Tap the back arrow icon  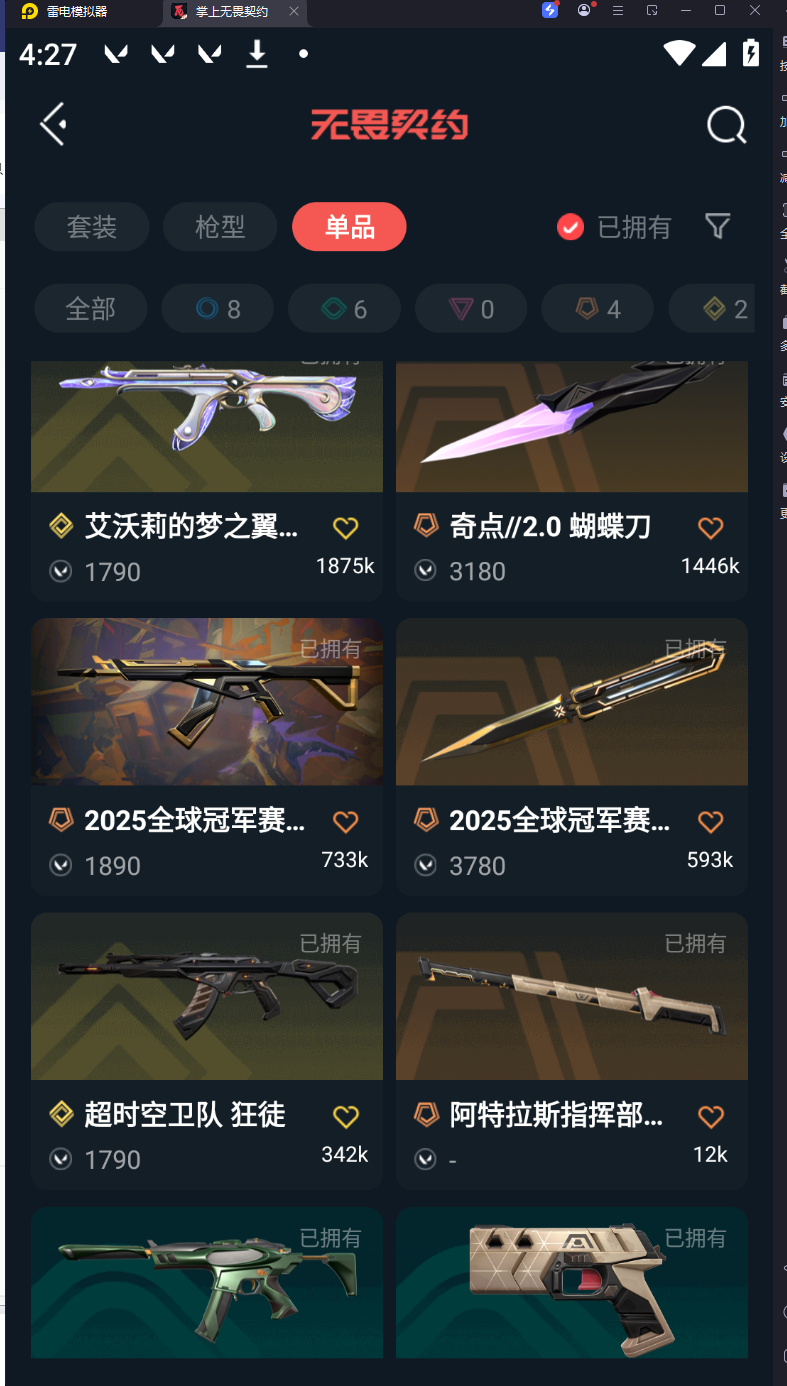pos(53,124)
